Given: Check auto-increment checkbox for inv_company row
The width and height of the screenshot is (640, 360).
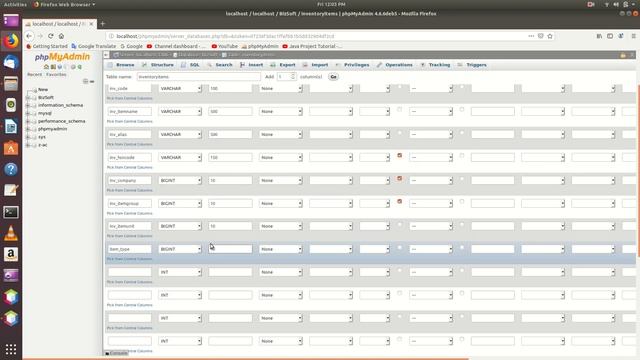Looking at the screenshot, I should tap(462, 178).
